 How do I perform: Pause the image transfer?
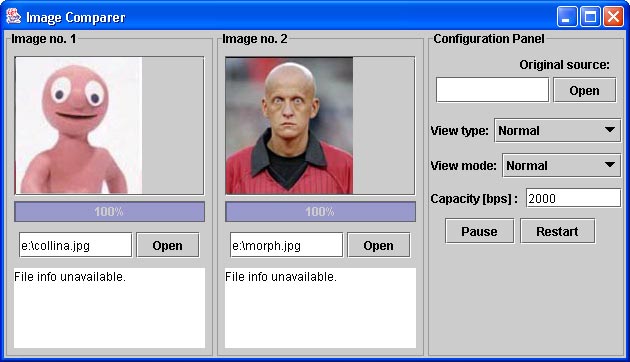click(x=479, y=231)
